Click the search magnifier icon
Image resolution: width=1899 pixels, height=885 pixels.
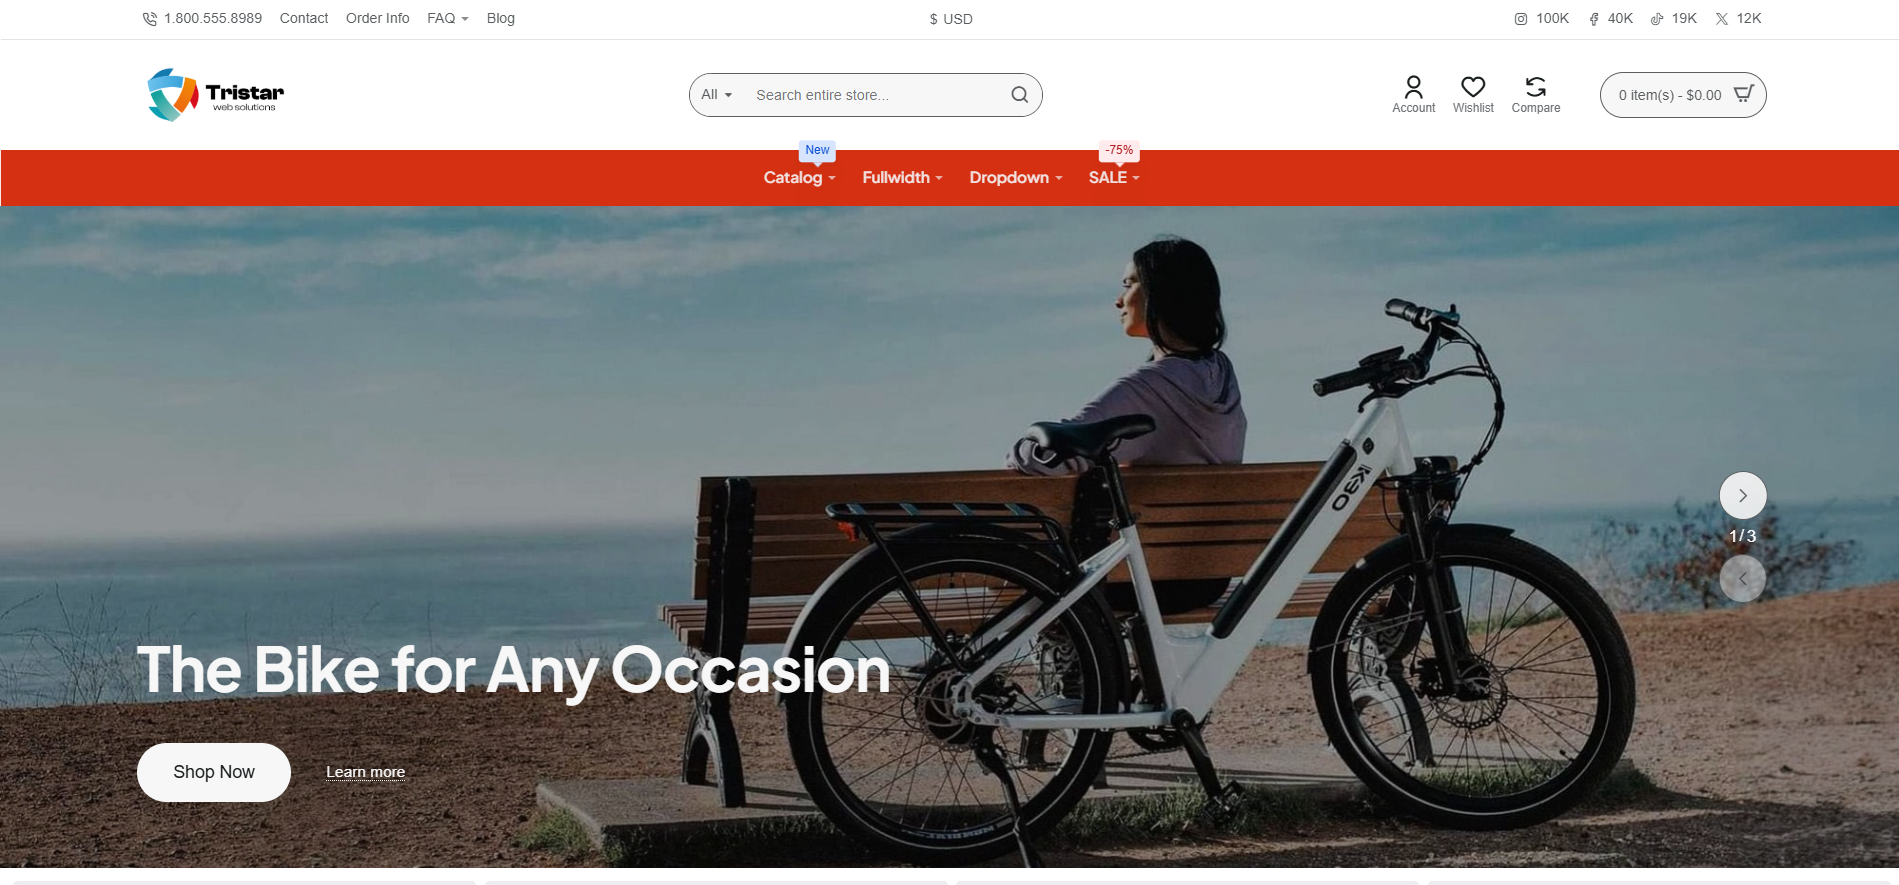1019,95
